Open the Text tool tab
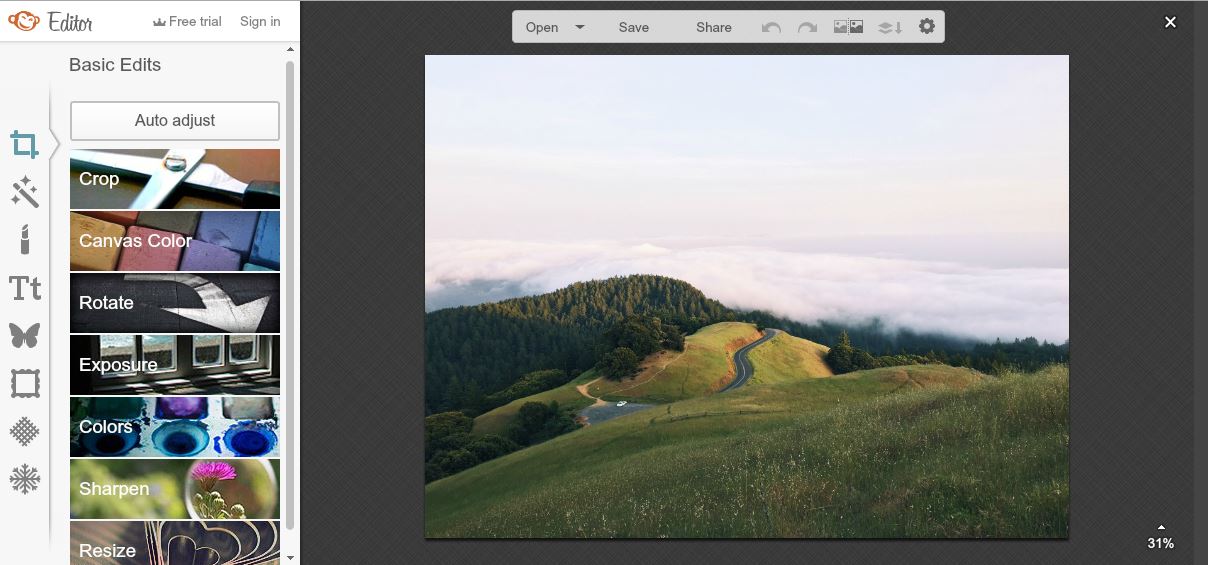This screenshot has height=565, width=1208. [25, 289]
